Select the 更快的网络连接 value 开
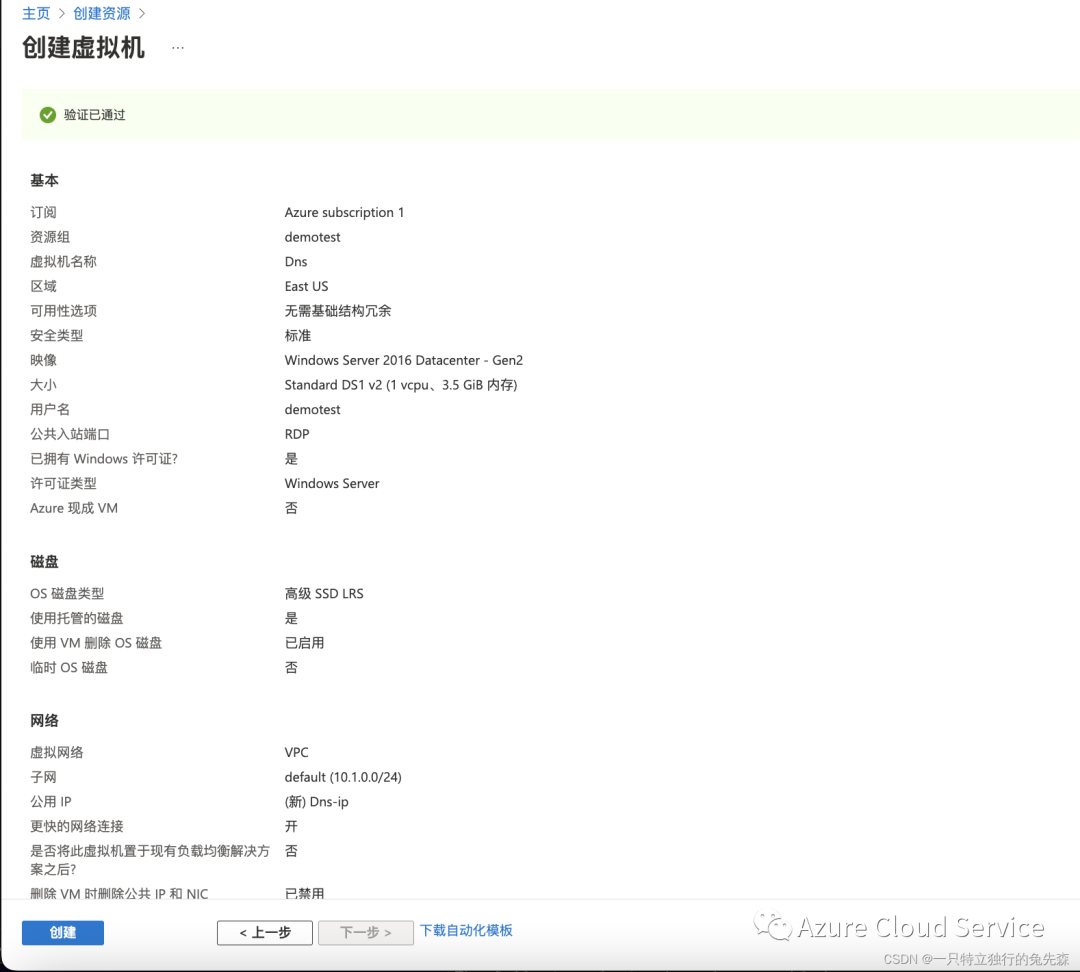 [291, 826]
